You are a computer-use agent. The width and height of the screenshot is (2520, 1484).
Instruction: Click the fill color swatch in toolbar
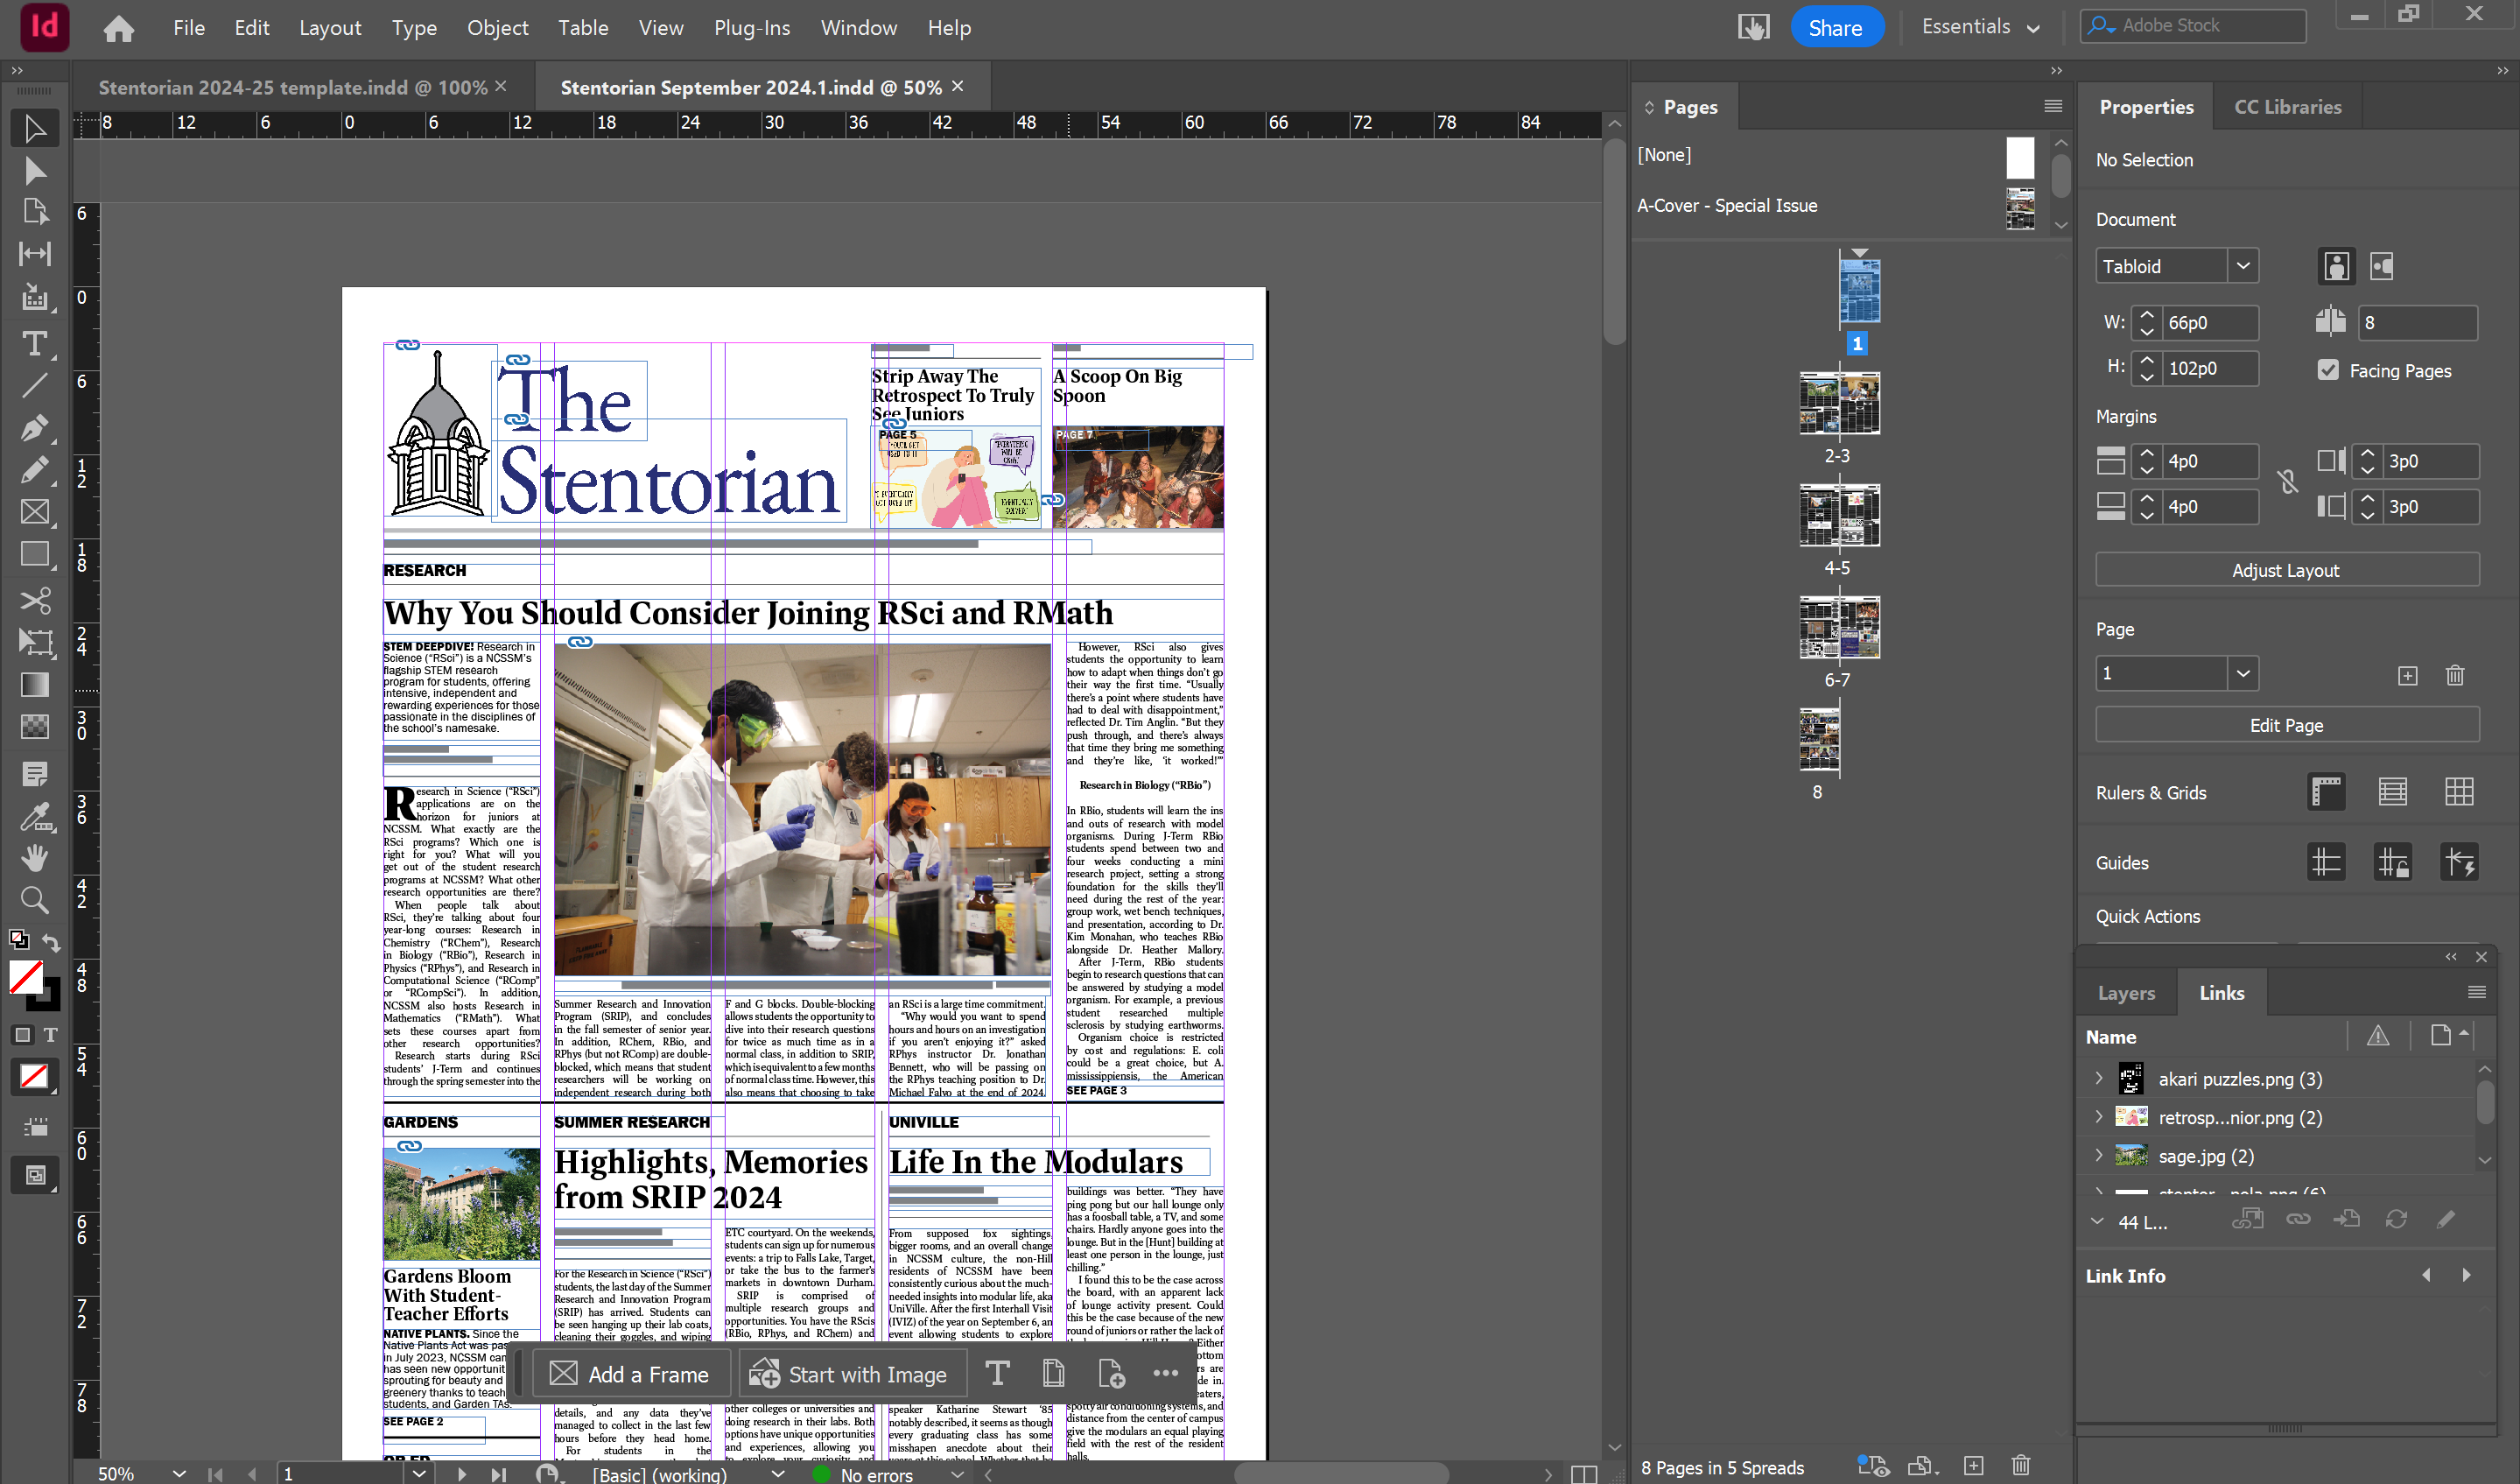coord(26,977)
